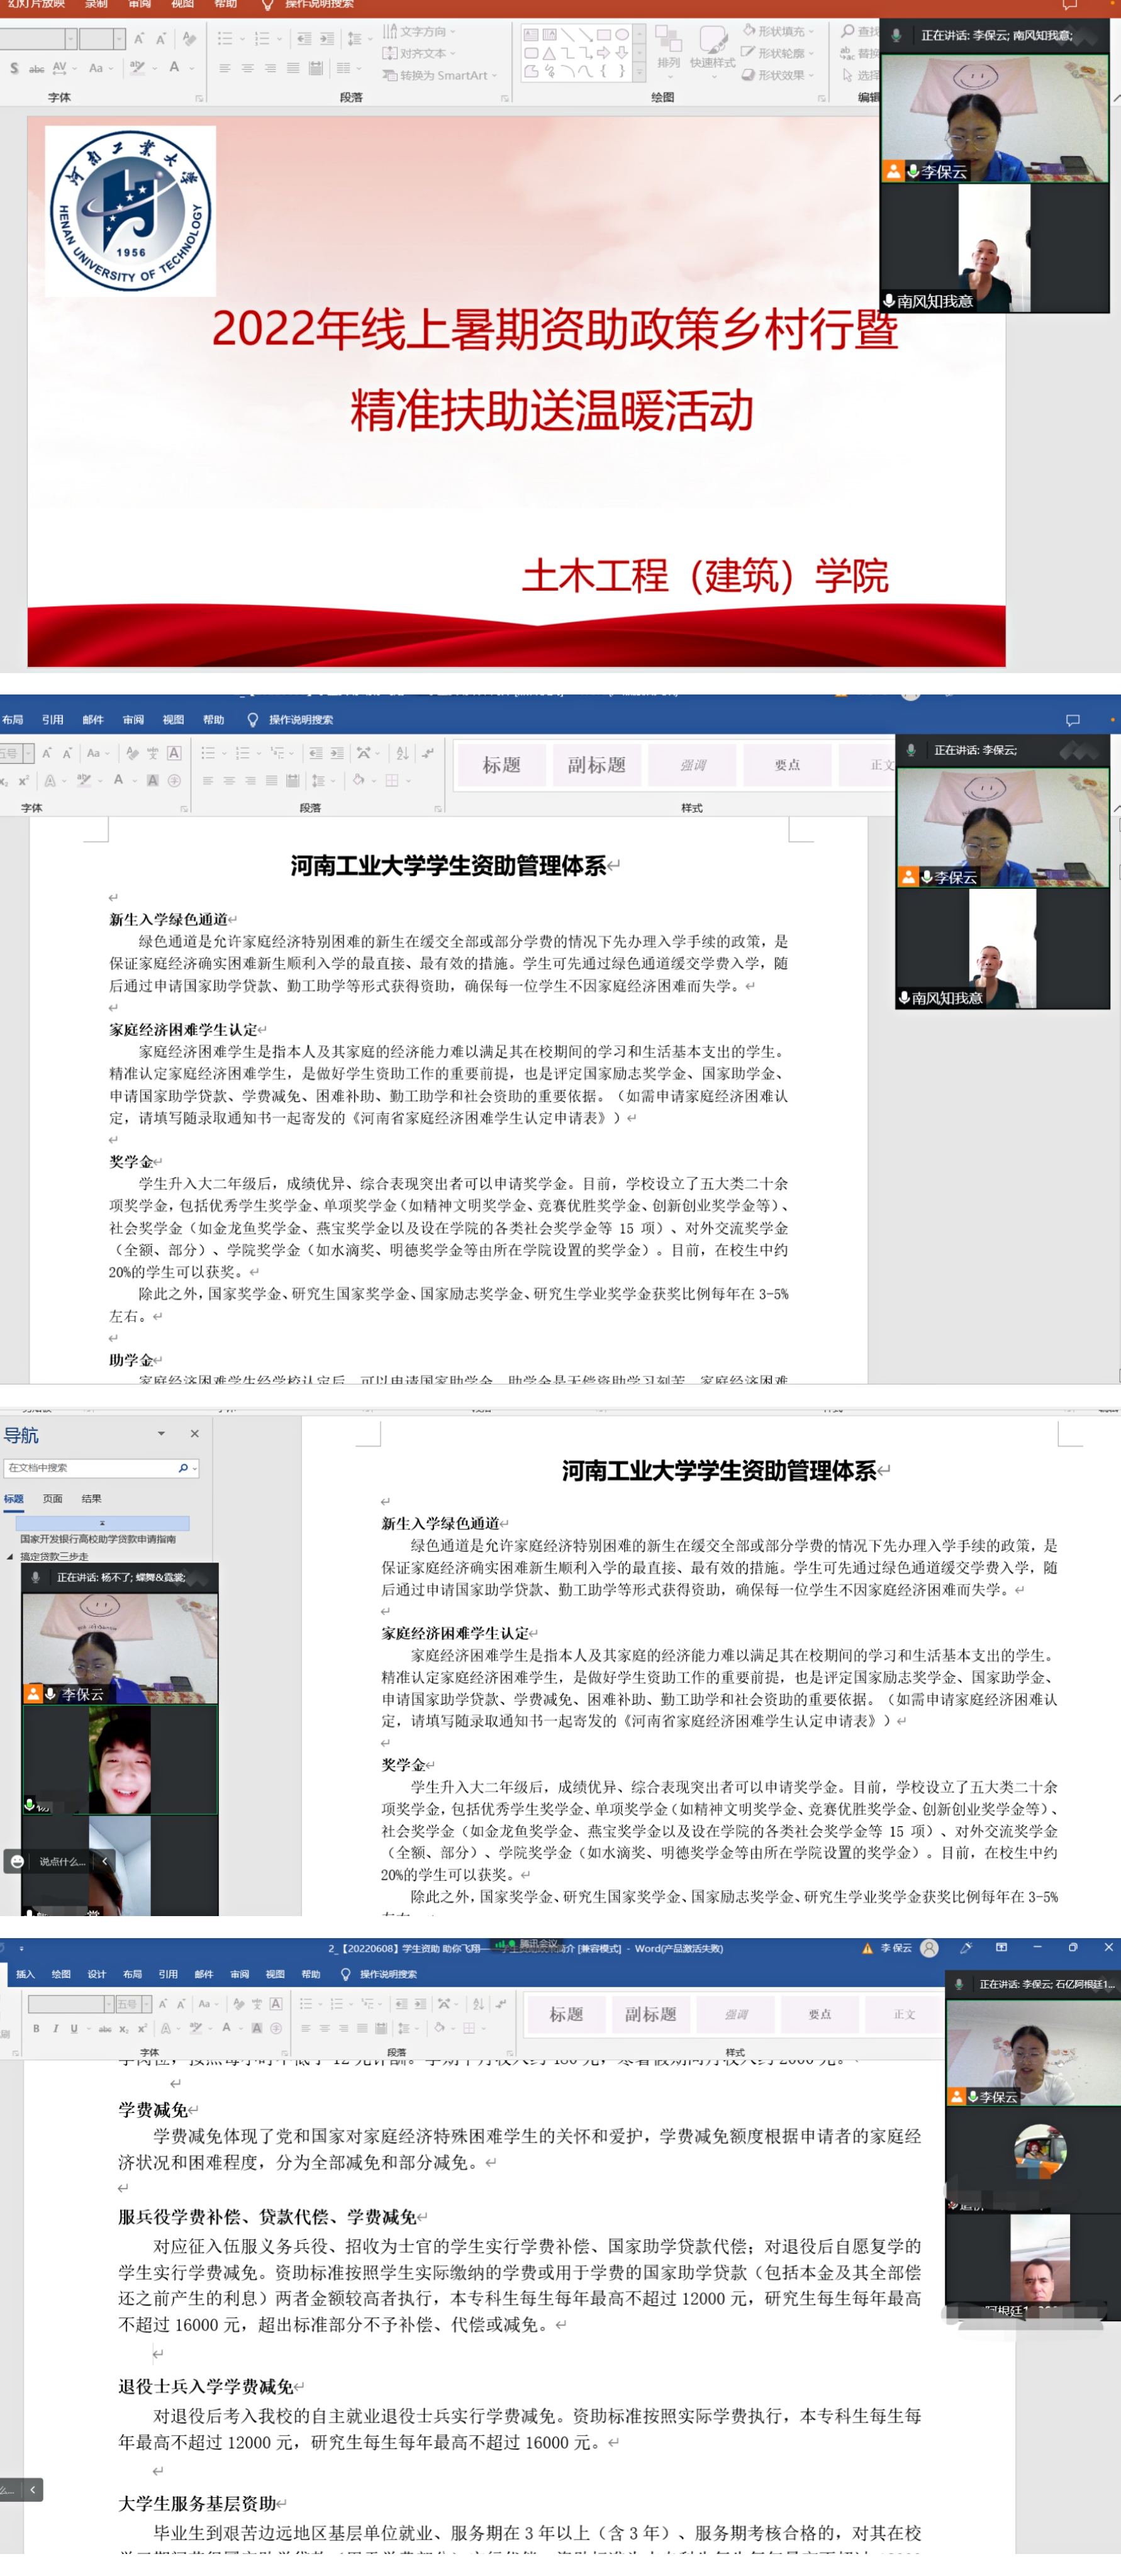Apply 标题 style in bottom Word window
The height and width of the screenshot is (2576, 1121).
pyautogui.click(x=566, y=2014)
